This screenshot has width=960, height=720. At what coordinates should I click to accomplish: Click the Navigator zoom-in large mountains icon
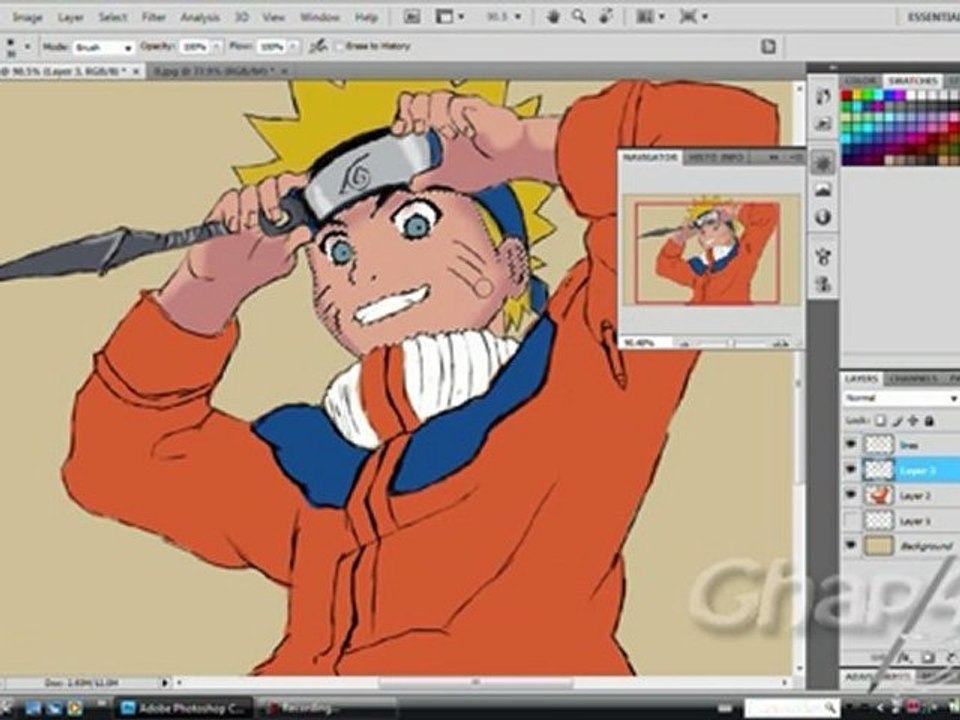pyautogui.click(x=781, y=343)
